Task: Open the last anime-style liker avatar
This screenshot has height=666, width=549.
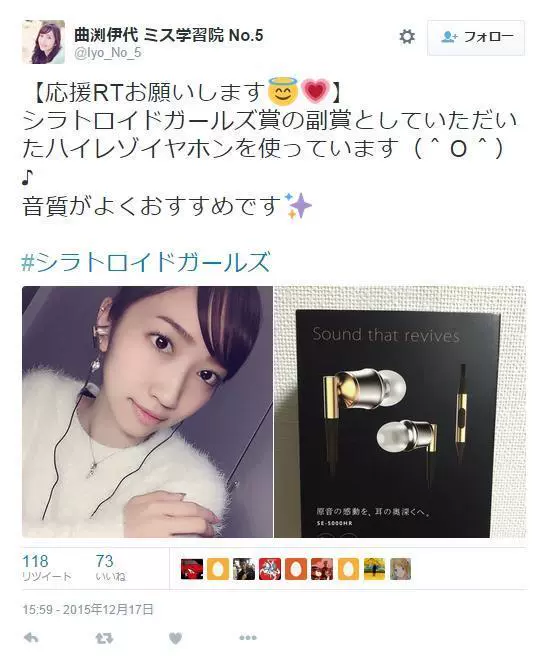Action: tap(400, 569)
